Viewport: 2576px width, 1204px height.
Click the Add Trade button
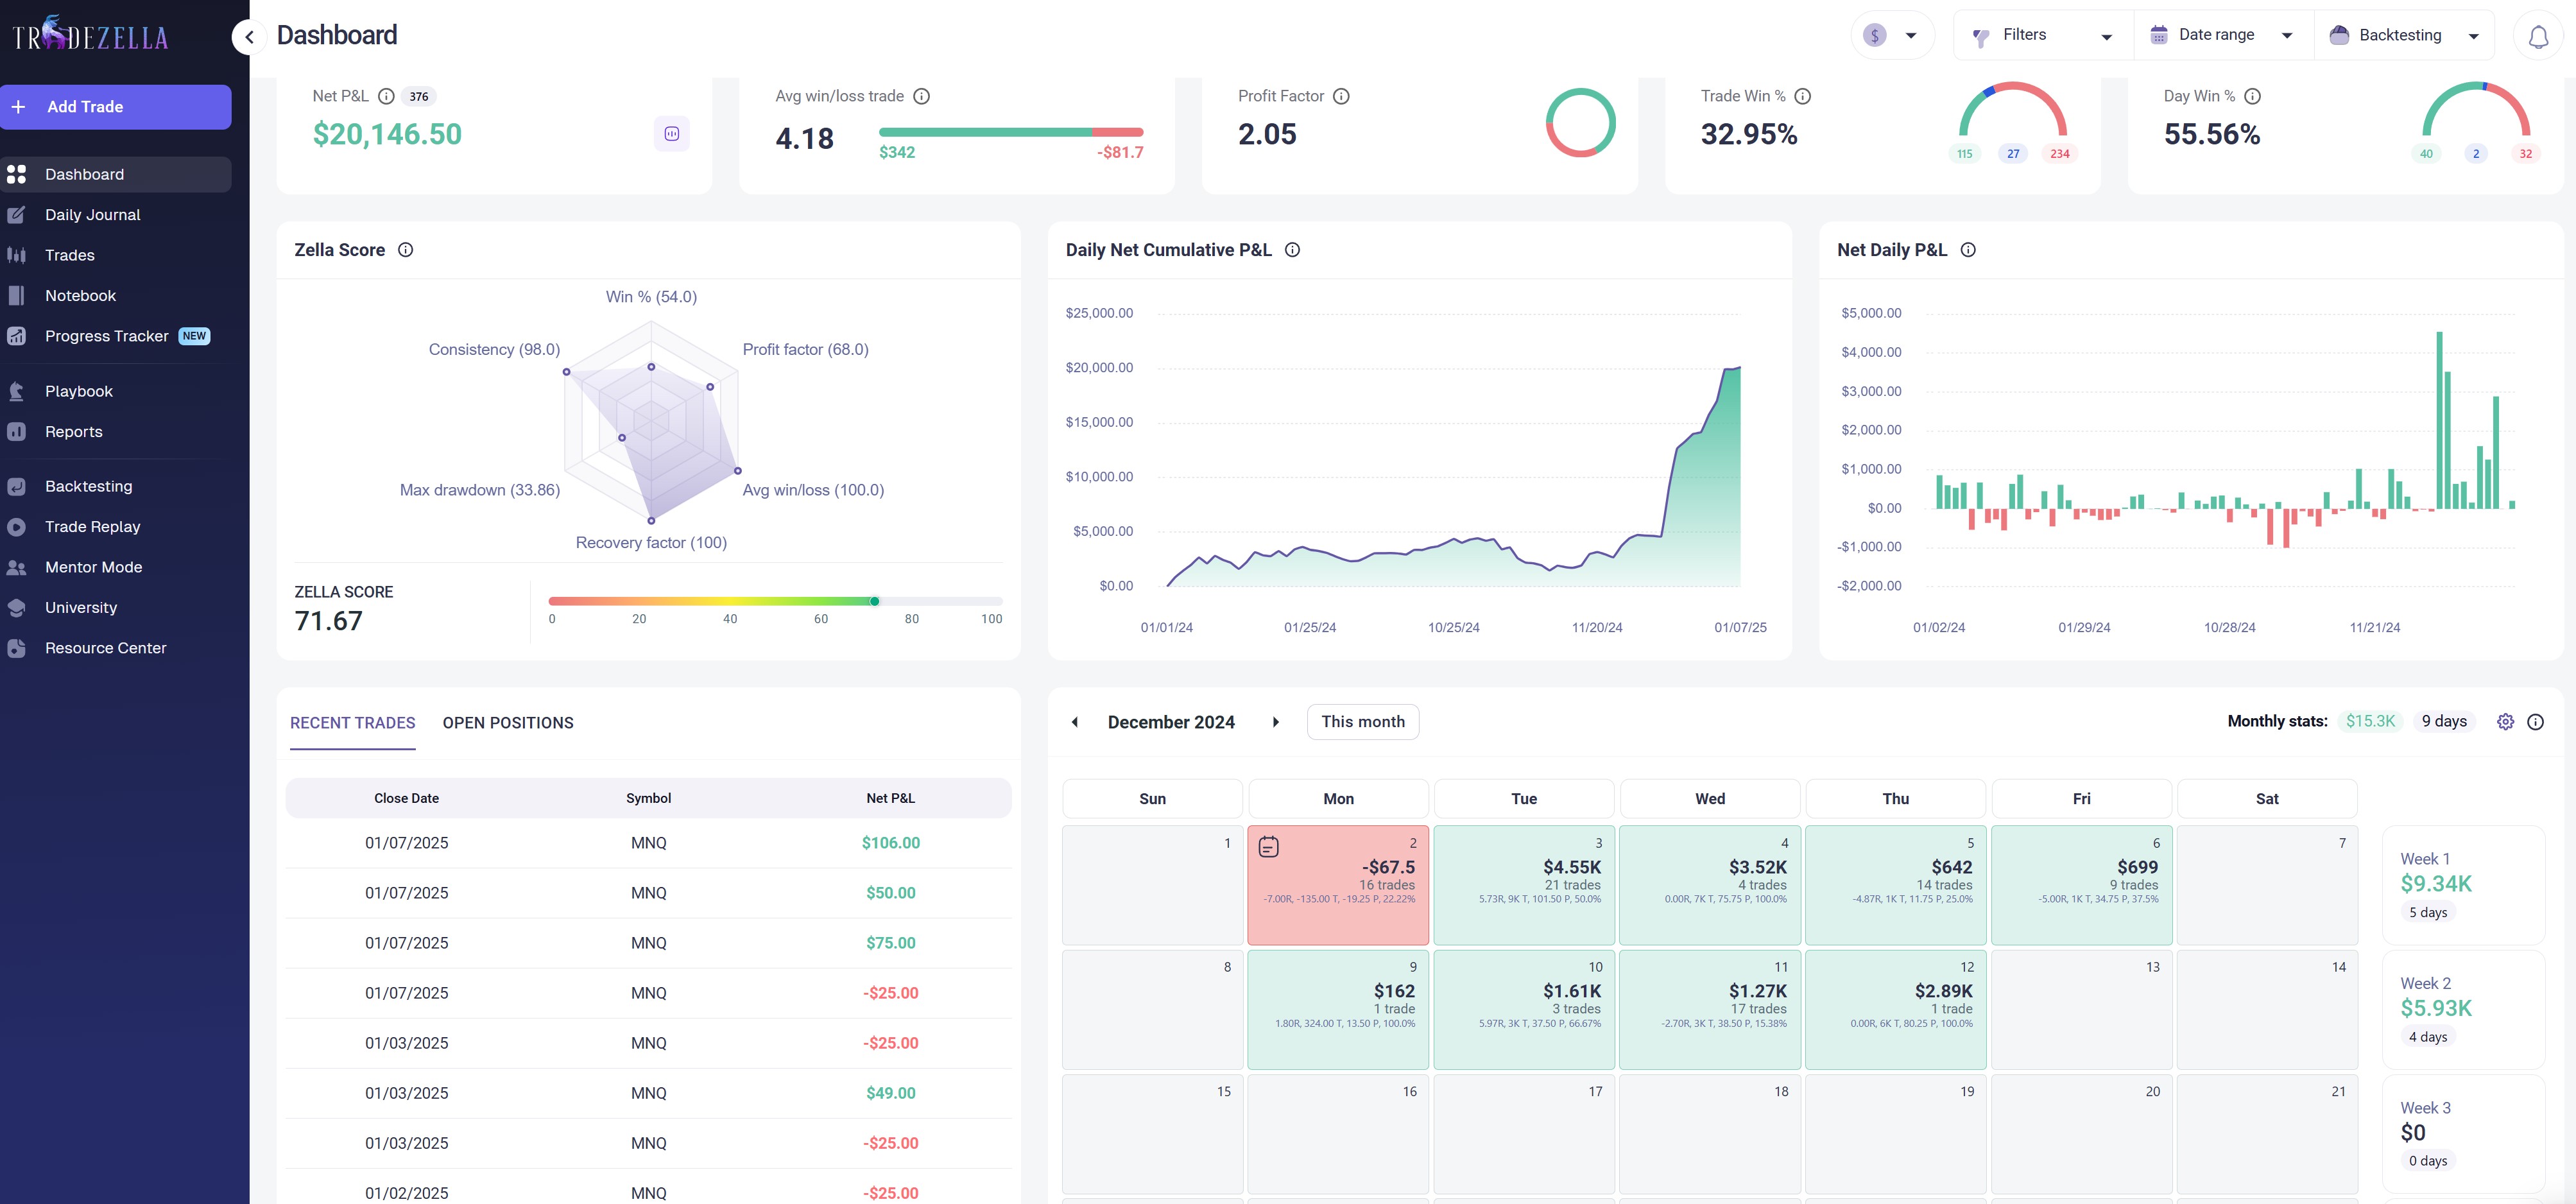click(116, 107)
